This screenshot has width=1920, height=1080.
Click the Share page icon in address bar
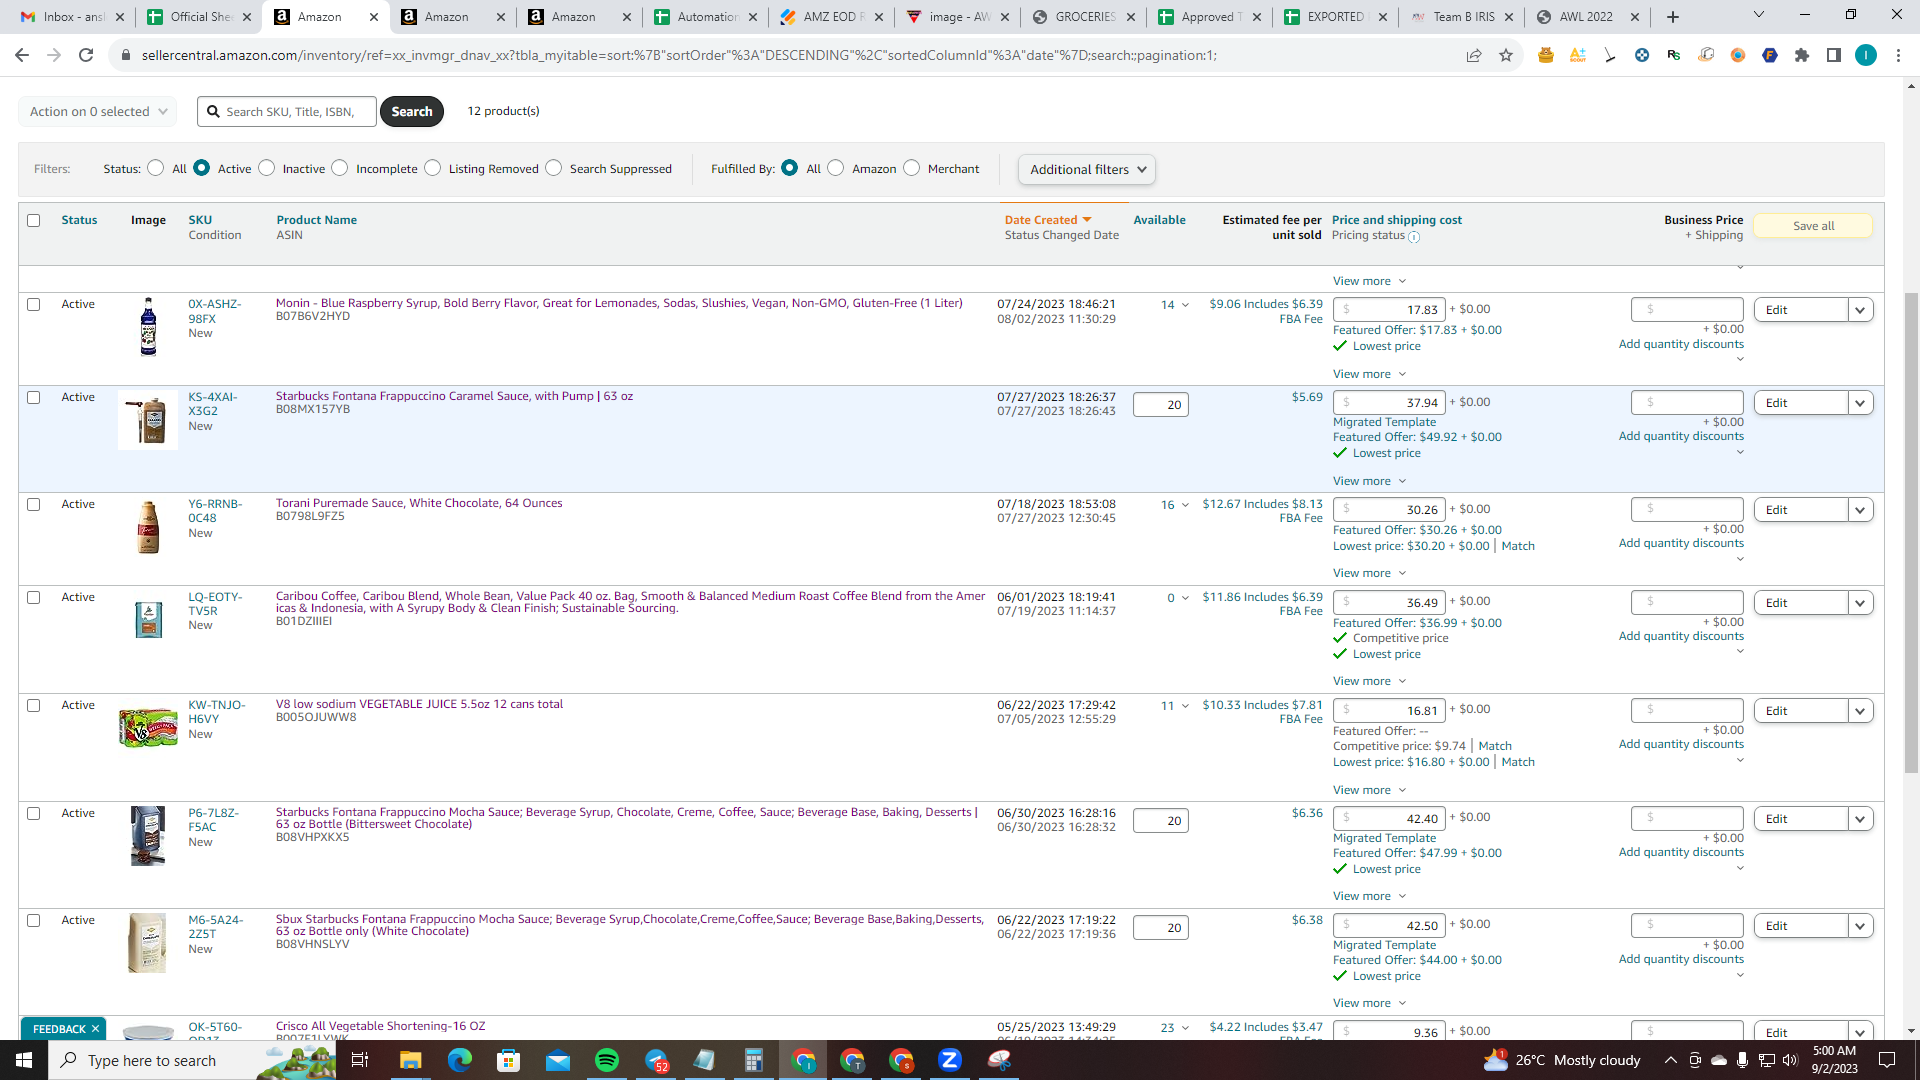pyautogui.click(x=1474, y=55)
